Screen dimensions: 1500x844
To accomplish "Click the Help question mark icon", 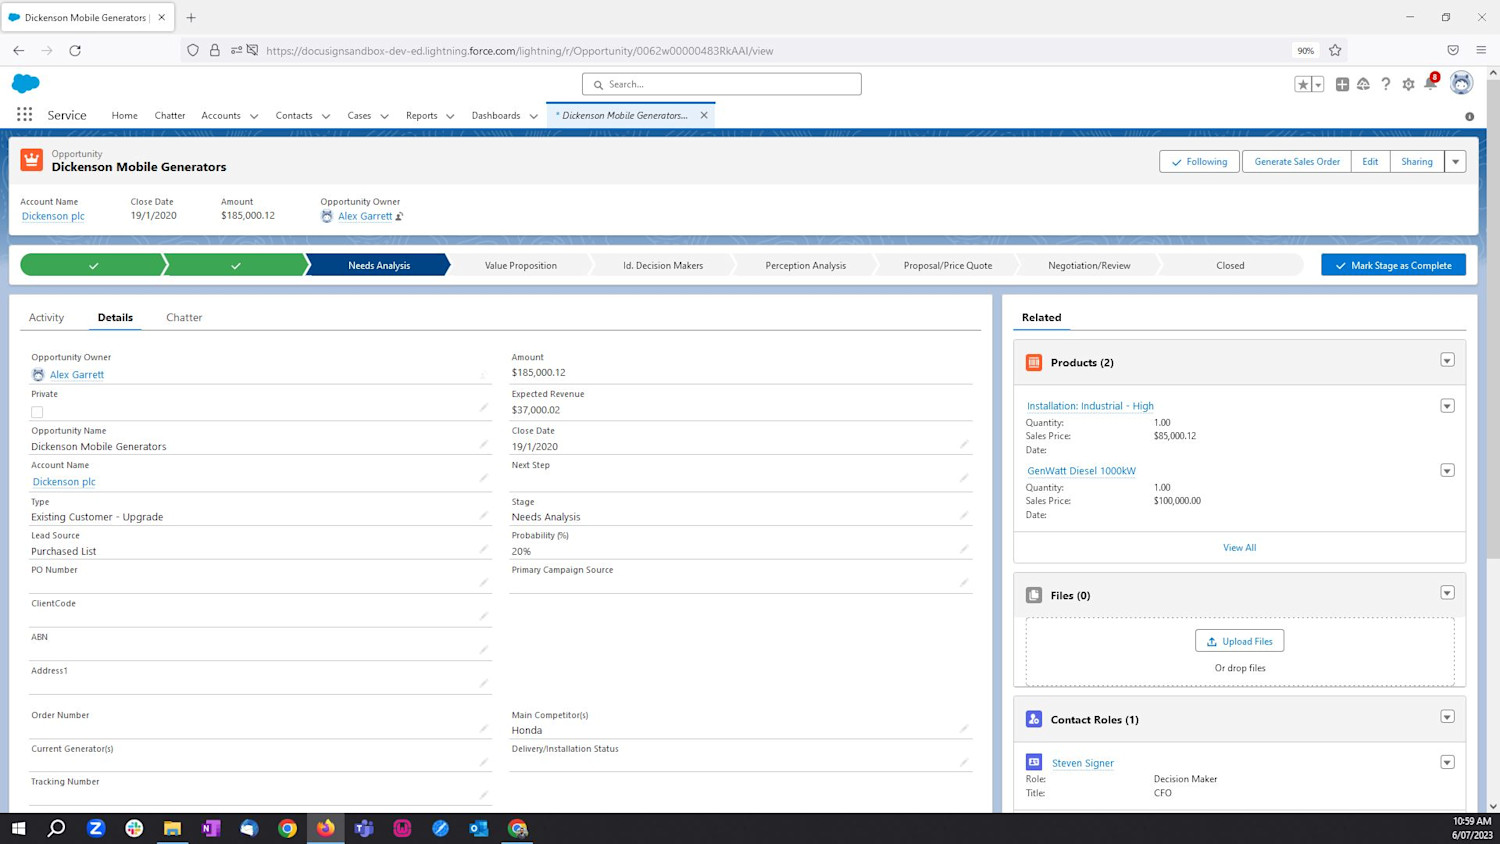I will 1385,84.
